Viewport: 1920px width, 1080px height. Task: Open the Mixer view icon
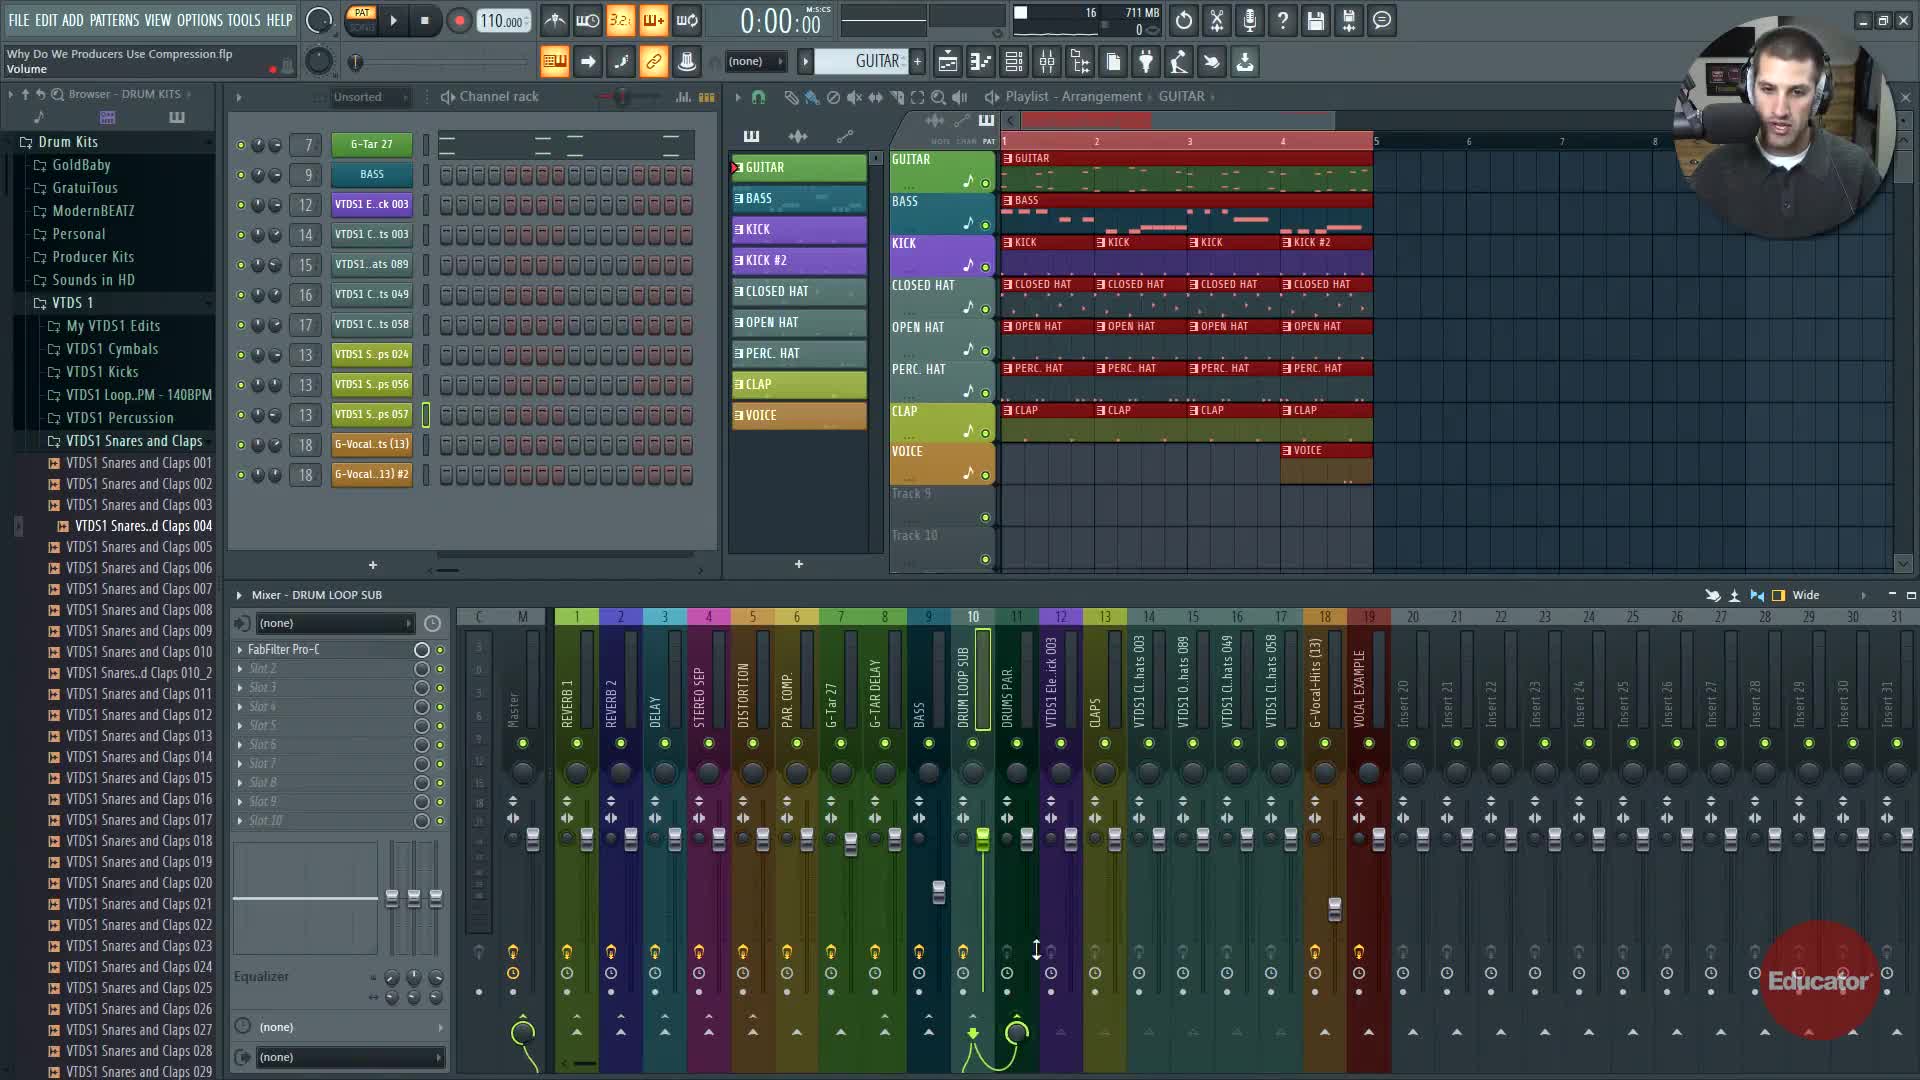(x=1046, y=62)
